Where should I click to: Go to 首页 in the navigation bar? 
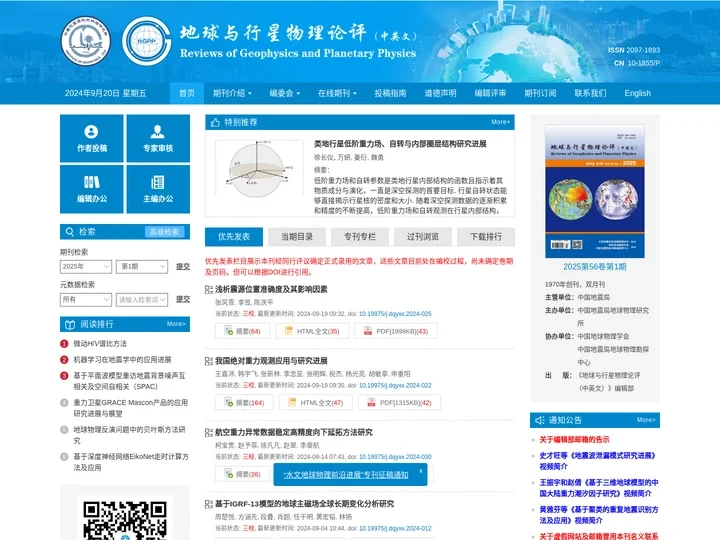pyautogui.click(x=187, y=93)
